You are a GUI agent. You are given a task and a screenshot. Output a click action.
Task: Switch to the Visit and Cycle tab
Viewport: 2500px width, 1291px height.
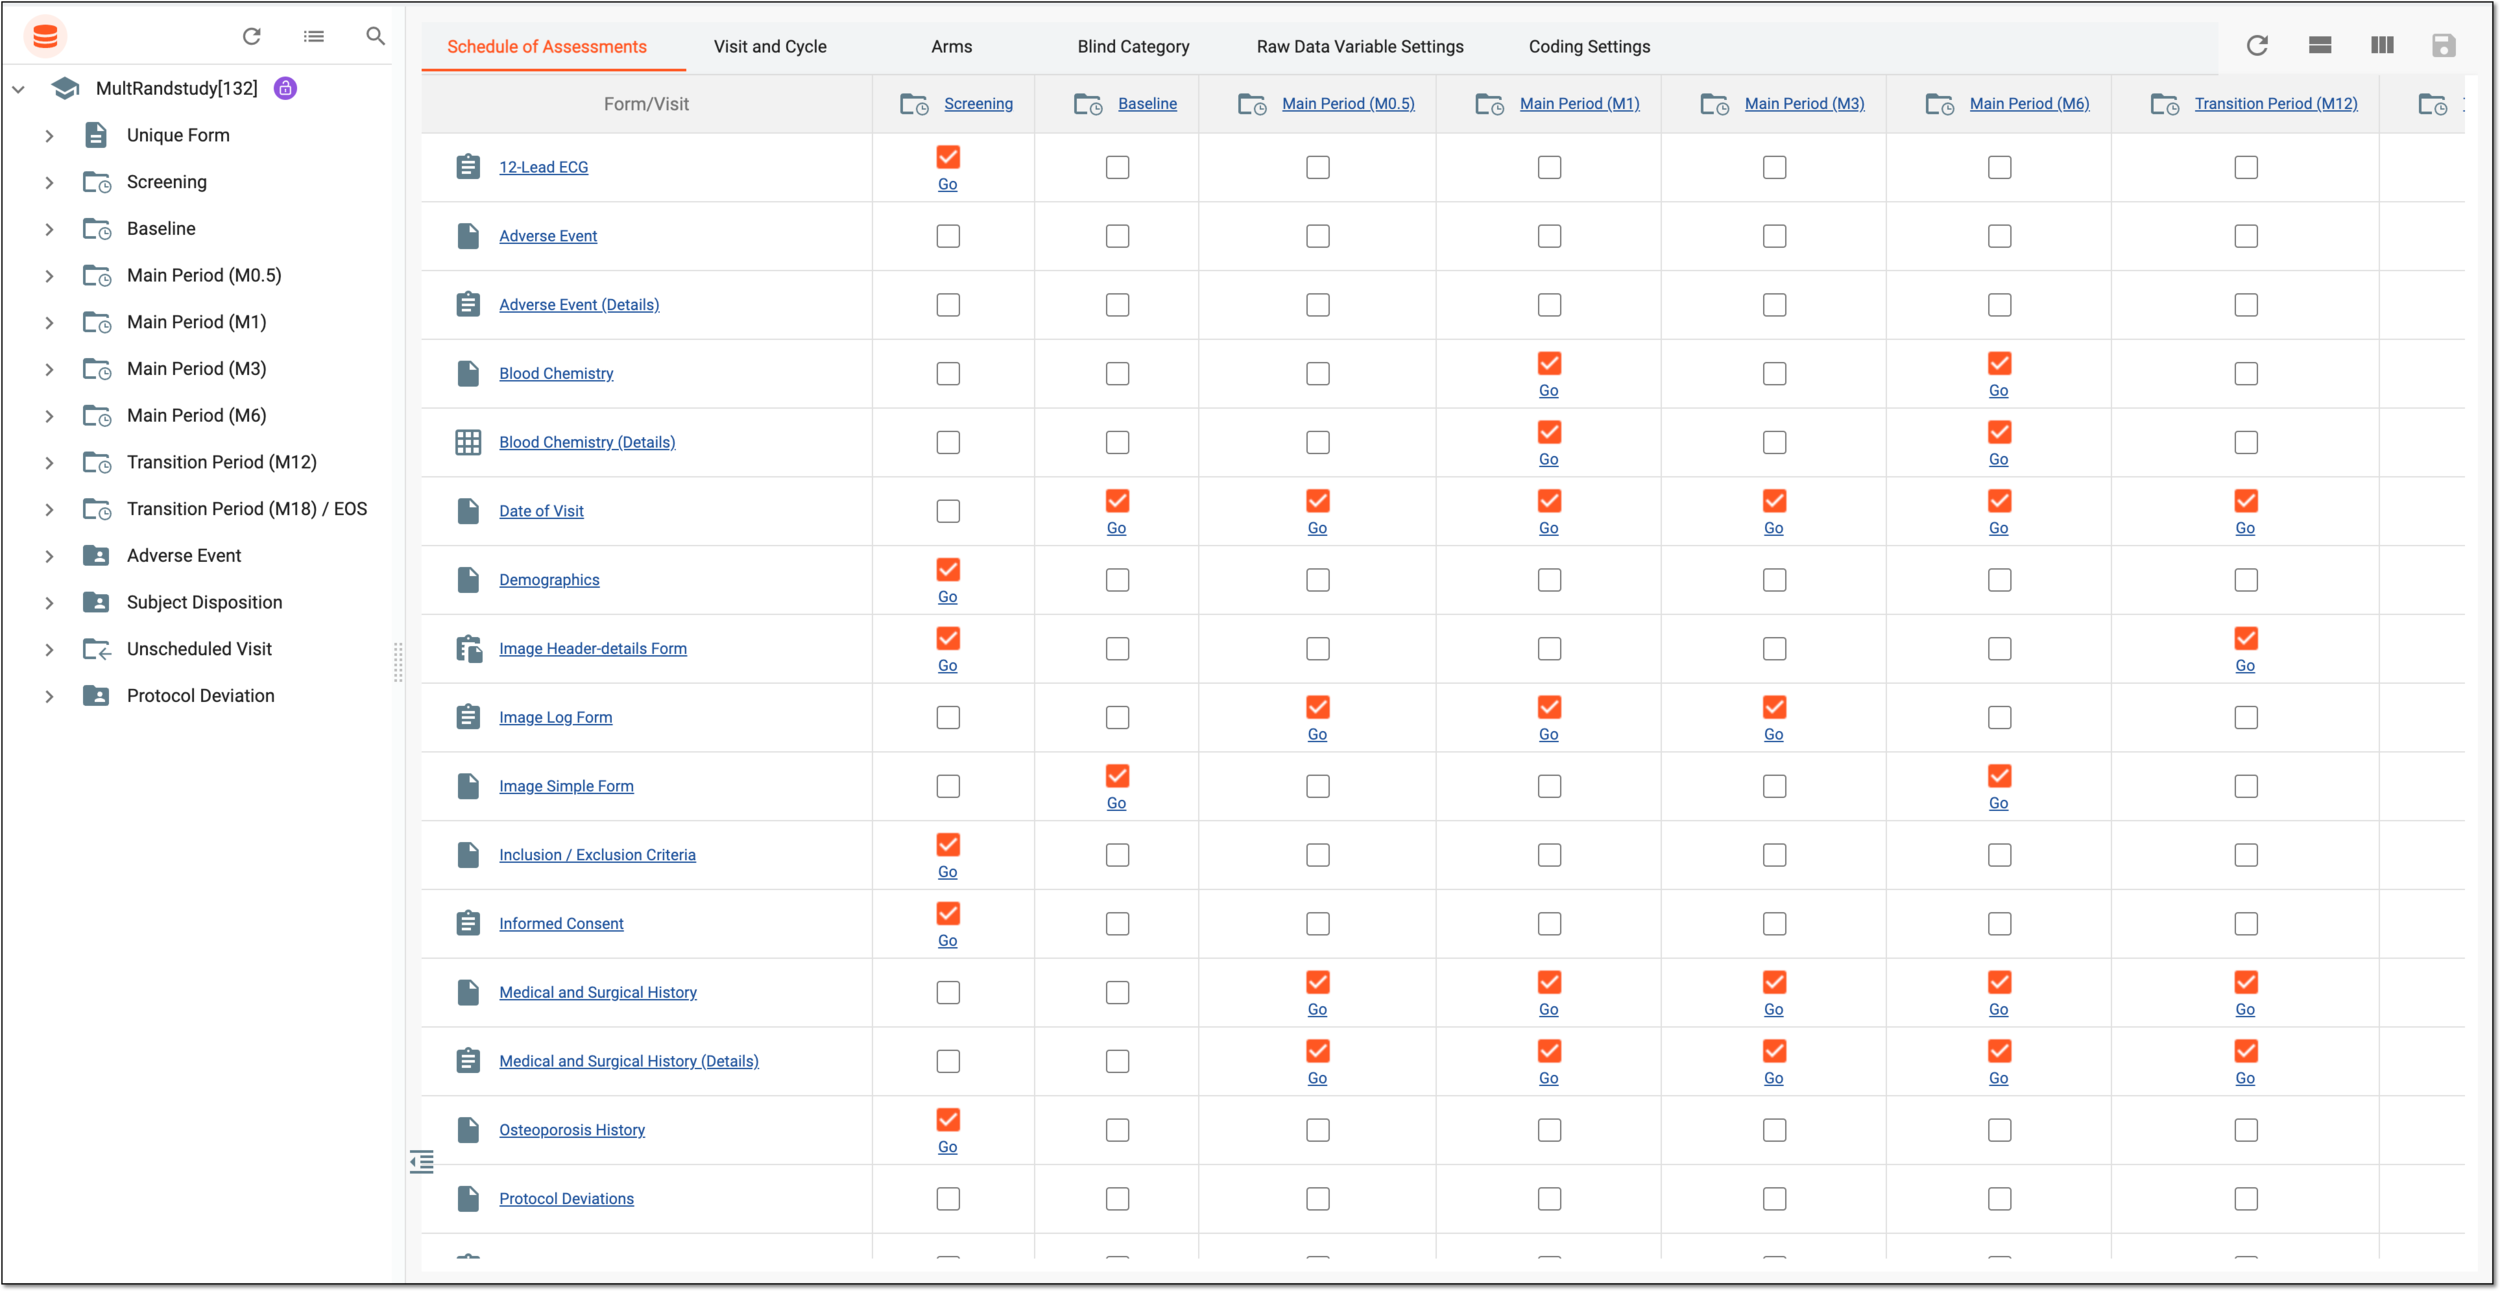(770, 47)
